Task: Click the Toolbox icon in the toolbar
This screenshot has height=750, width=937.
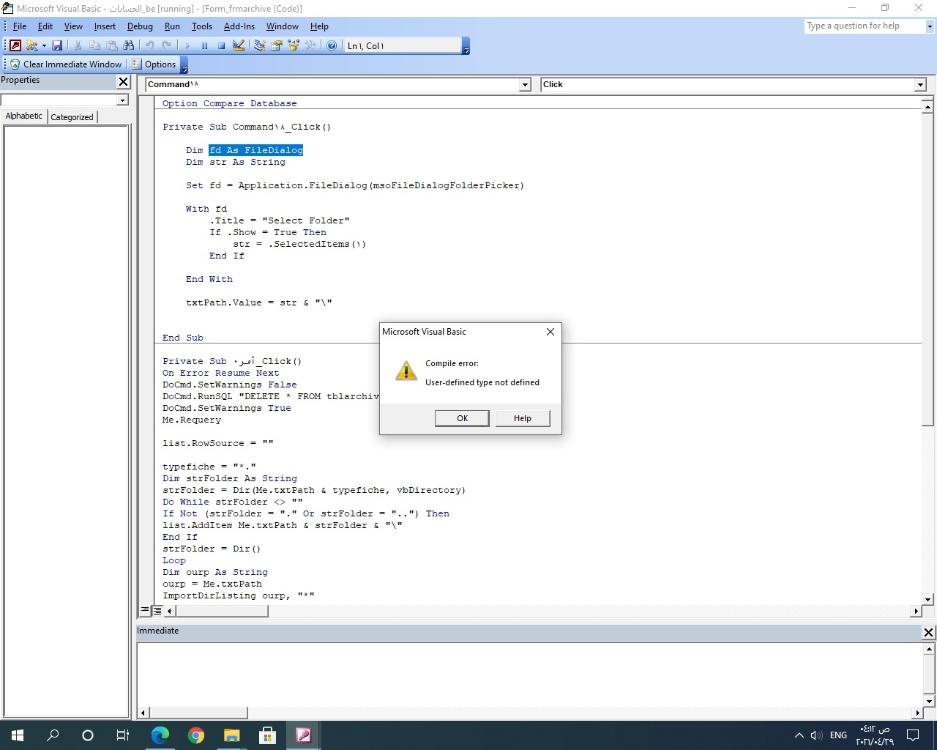Action: [310, 45]
